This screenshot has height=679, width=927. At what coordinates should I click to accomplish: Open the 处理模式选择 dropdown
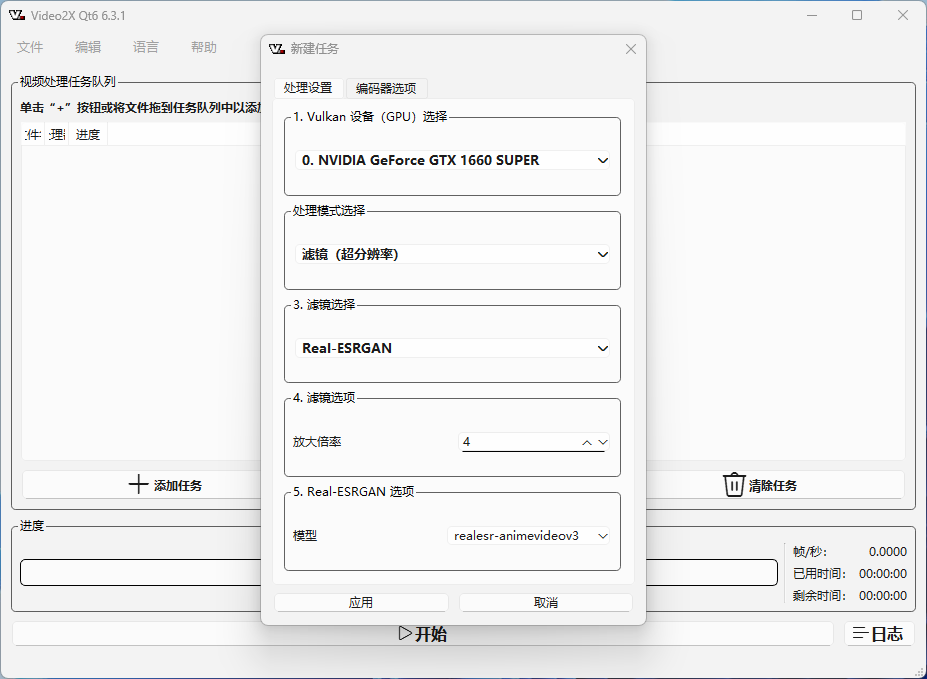coord(452,254)
